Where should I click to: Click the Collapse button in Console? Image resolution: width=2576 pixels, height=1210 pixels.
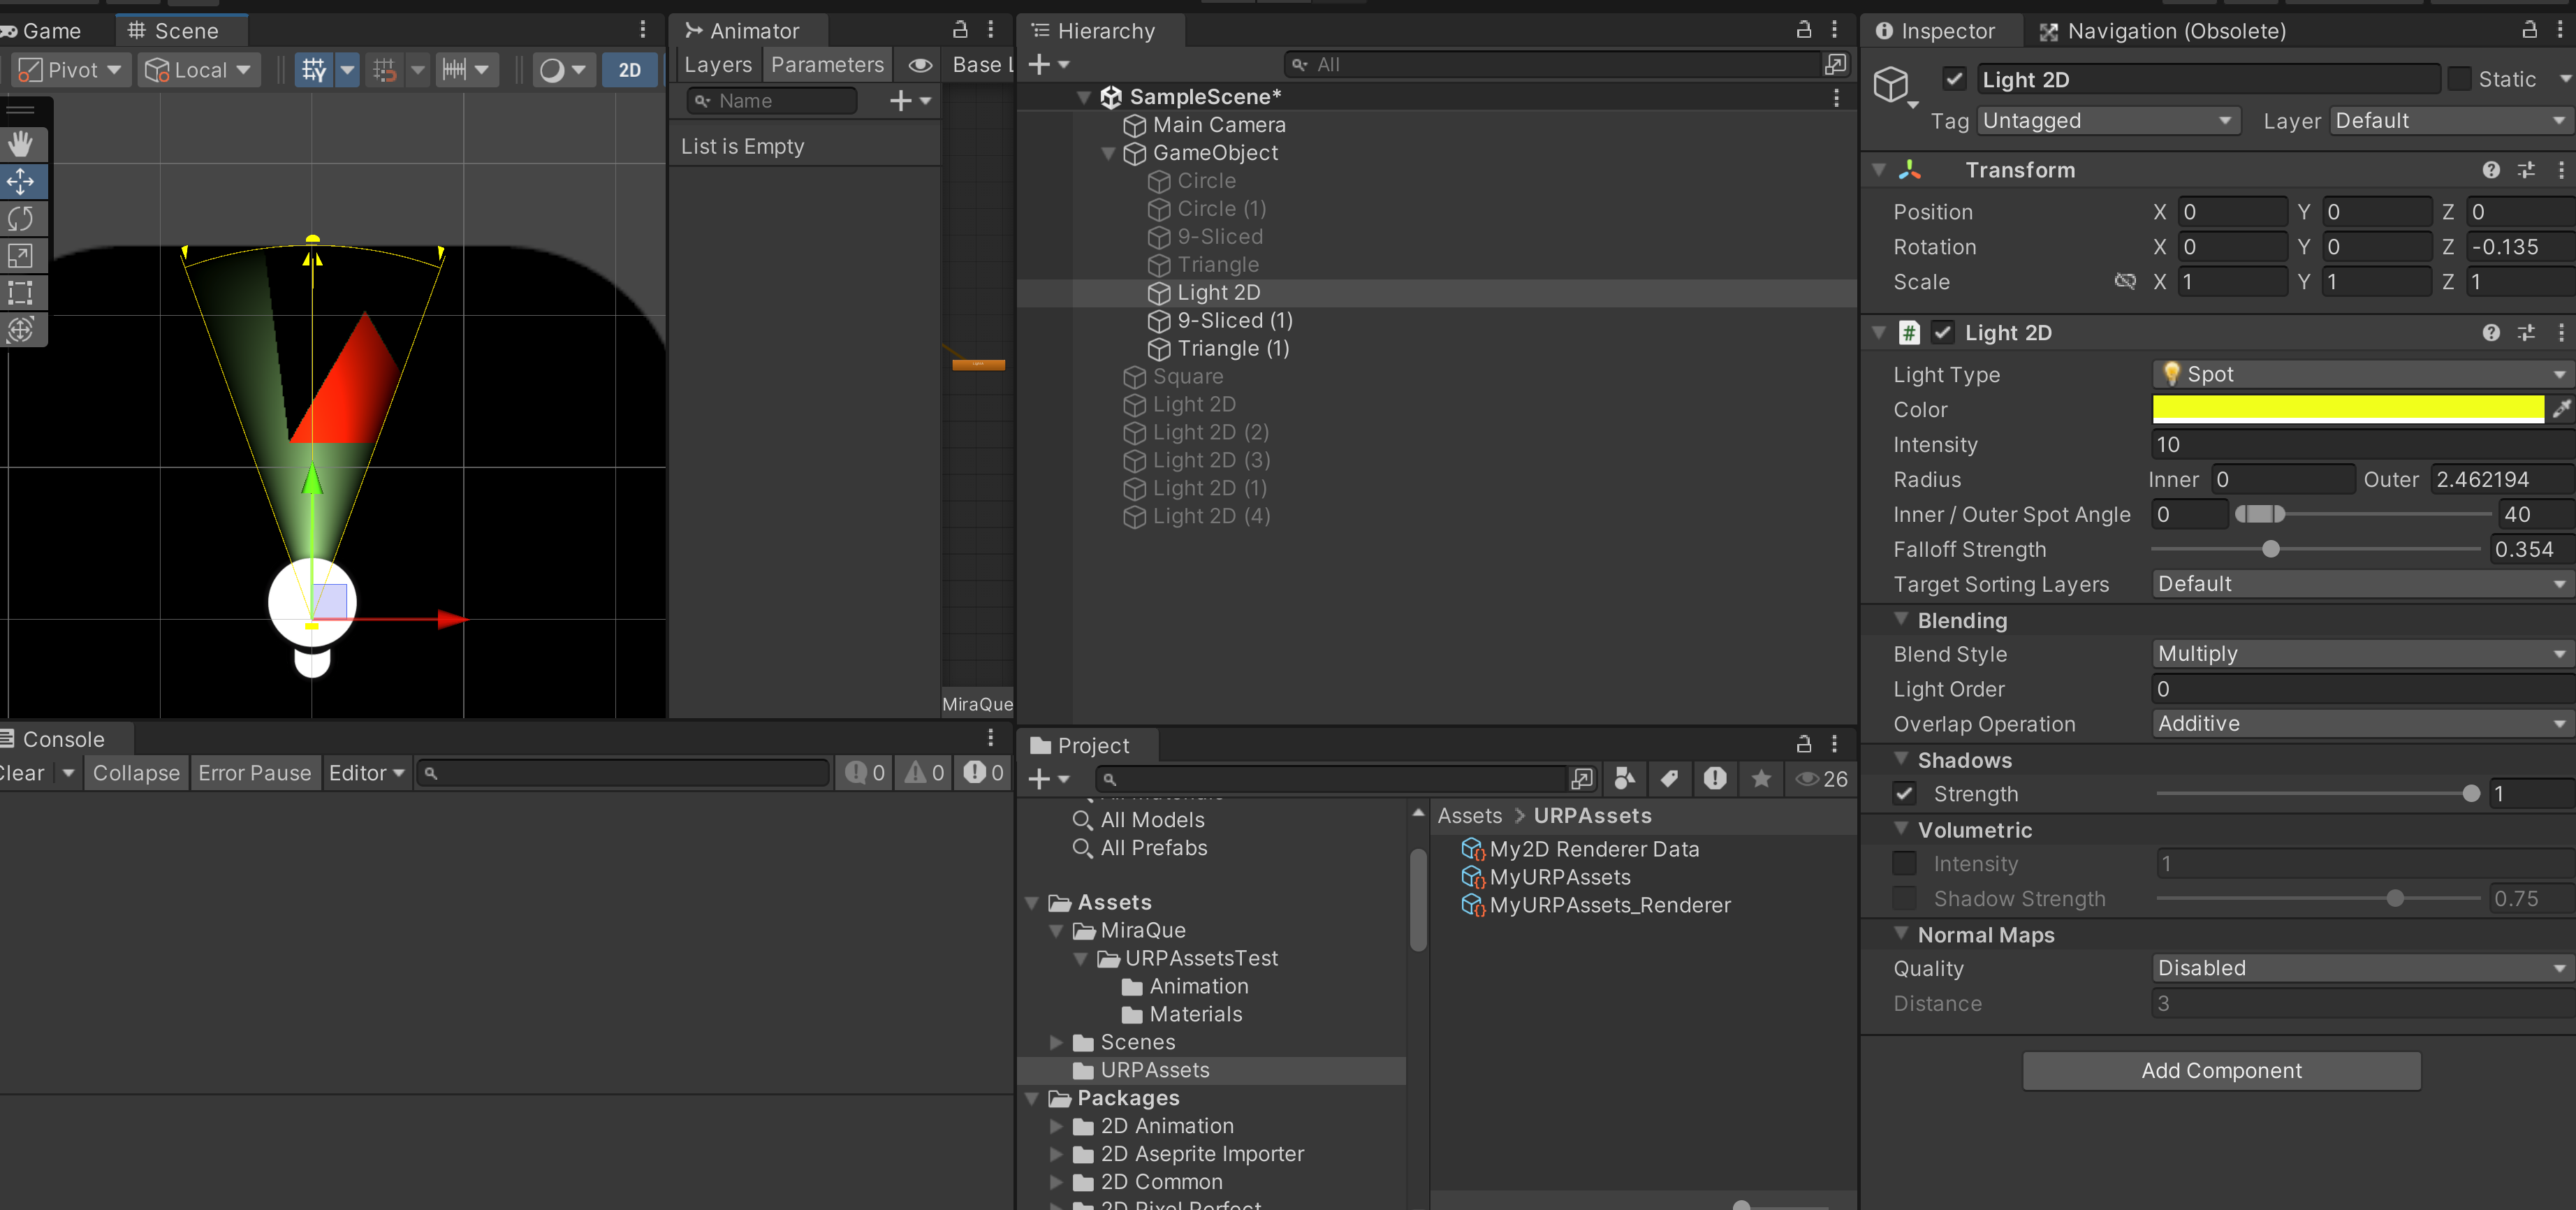[136, 773]
